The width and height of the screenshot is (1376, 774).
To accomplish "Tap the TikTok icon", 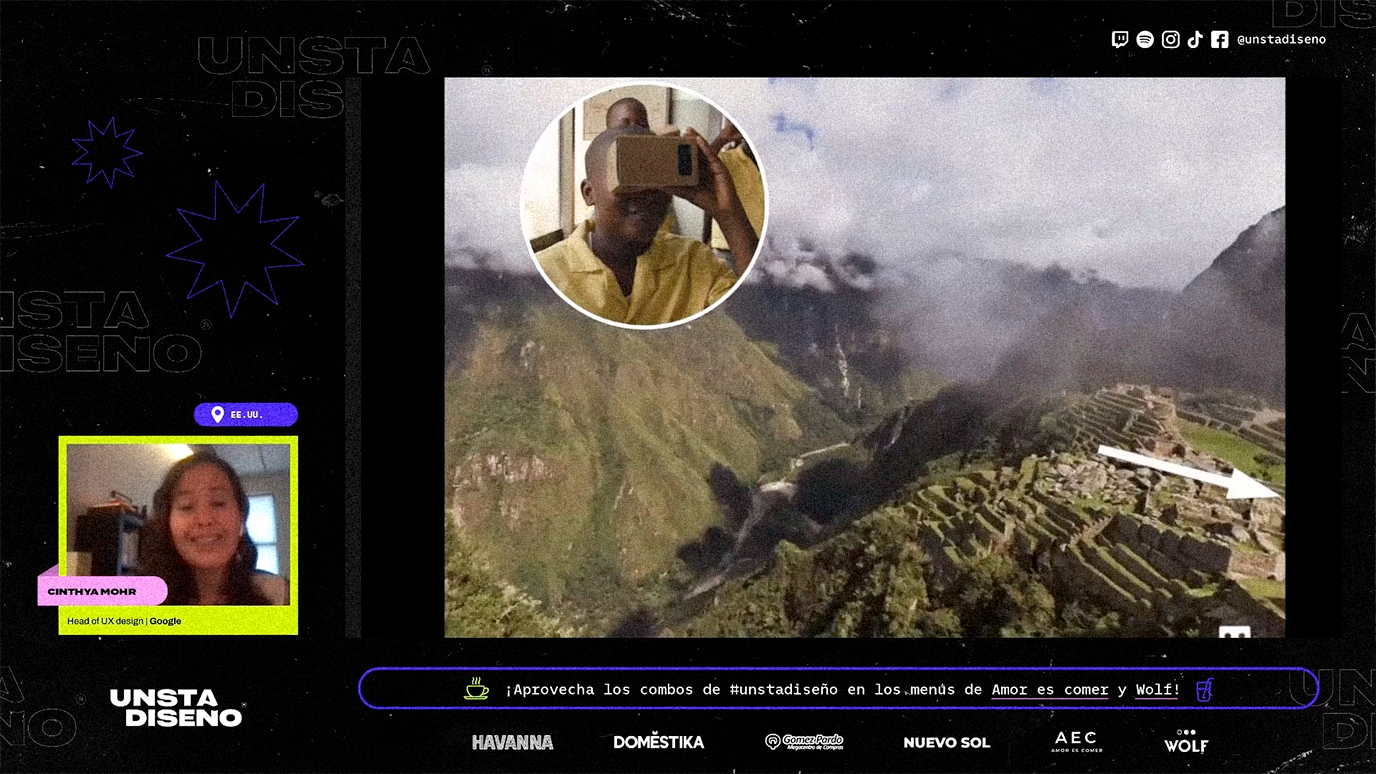I will click(x=1195, y=40).
